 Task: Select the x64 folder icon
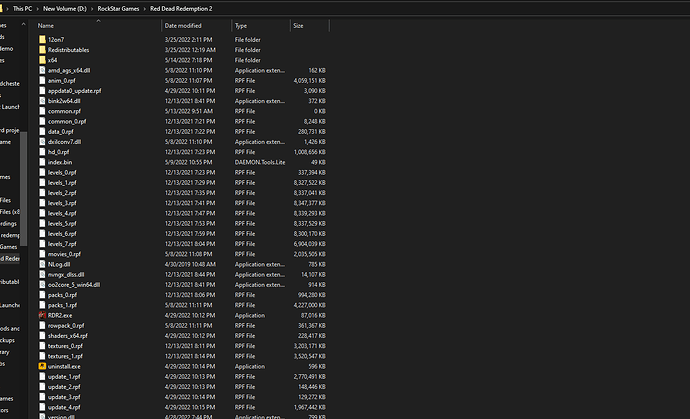pyautogui.click(x=42, y=60)
